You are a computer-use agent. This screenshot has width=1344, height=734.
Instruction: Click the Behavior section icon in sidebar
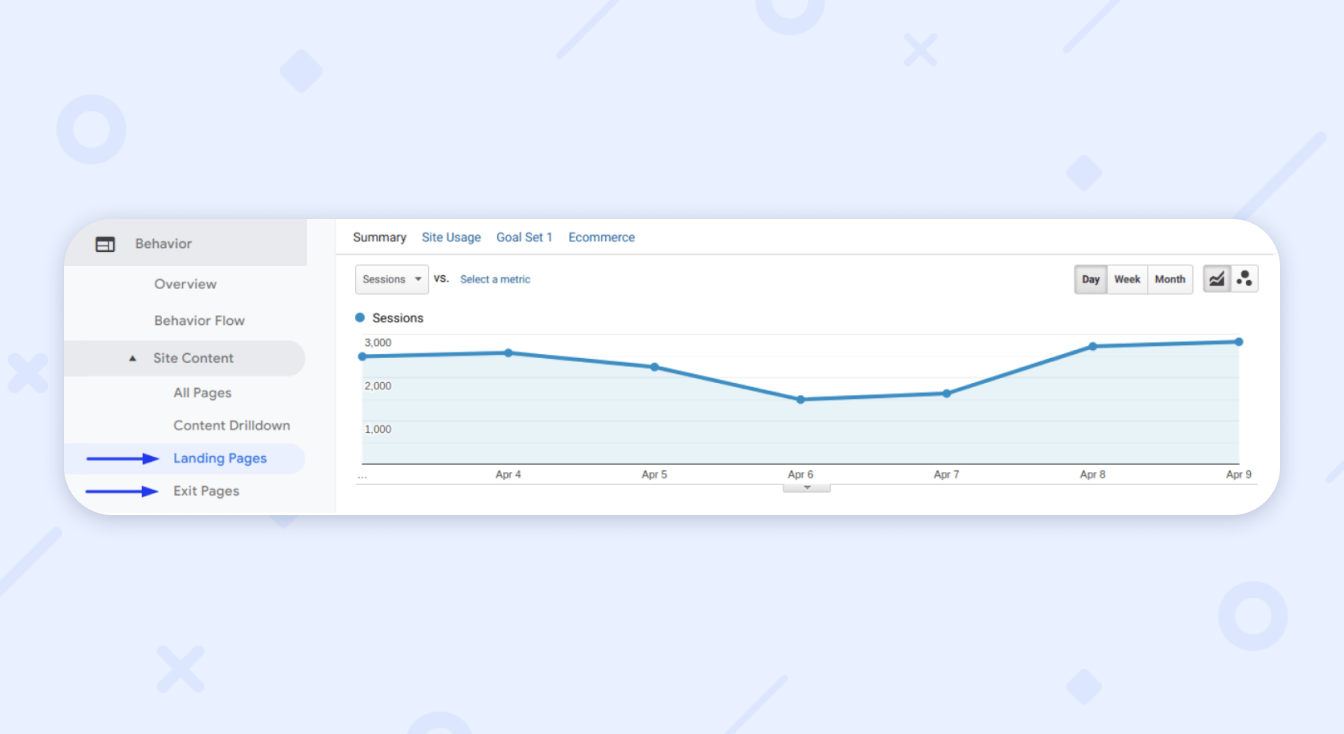(104, 242)
